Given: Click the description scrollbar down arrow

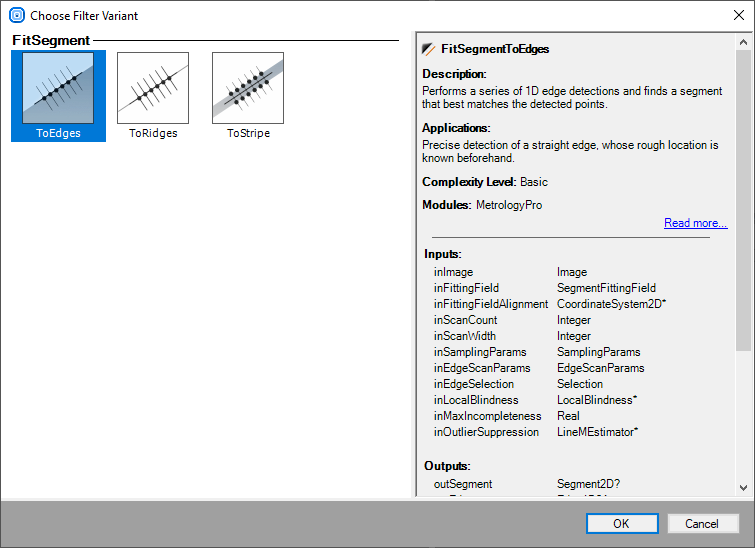Looking at the screenshot, I should (x=743, y=487).
